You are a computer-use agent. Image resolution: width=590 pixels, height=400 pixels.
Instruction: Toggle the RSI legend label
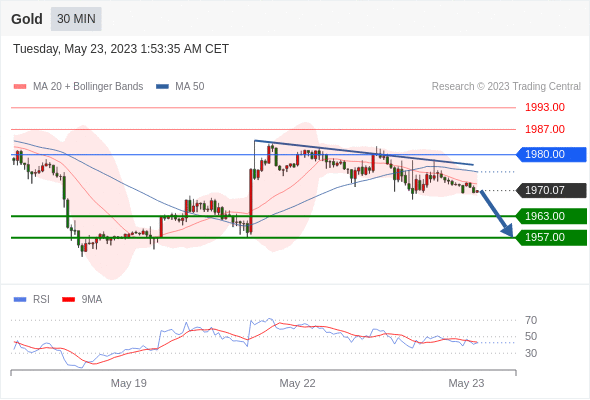[41, 300]
